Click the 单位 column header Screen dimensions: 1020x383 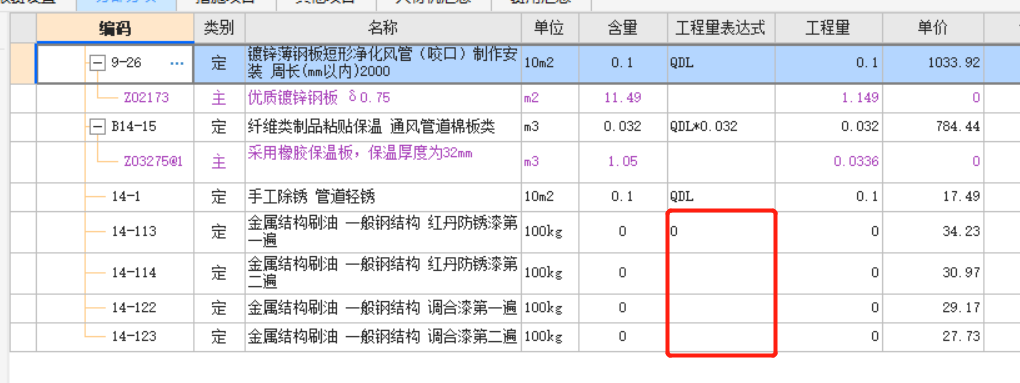pyautogui.click(x=550, y=28)
